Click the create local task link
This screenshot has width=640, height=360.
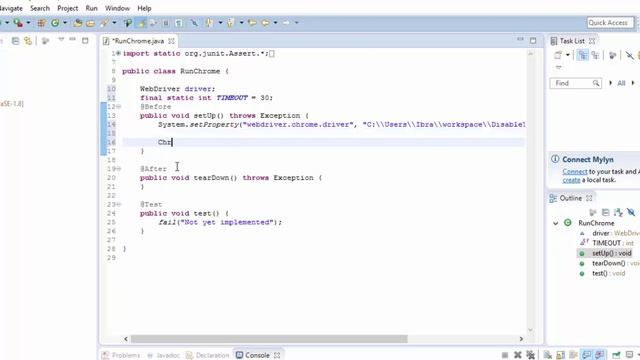571,180
